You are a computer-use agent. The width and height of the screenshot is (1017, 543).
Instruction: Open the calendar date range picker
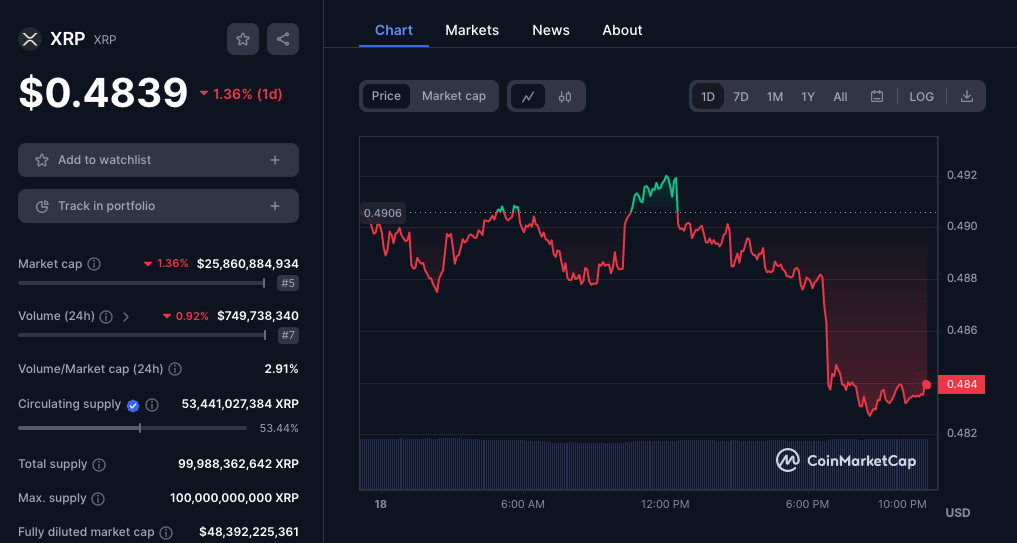click(x=877, y=96)
